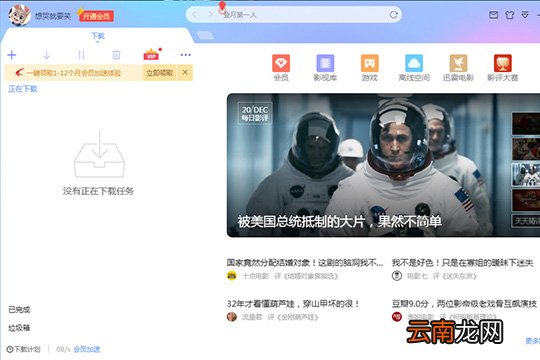Pause downloads using the pause icon
This screenshot has height=360, width=540.
coord(81,55)
